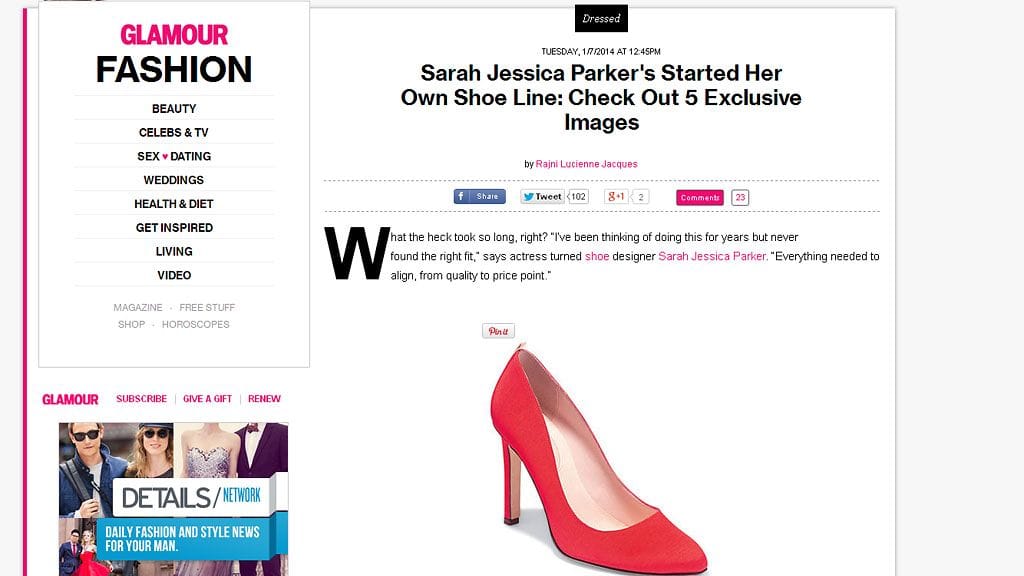Viewport: 1024px width, 576px height.
Task: Click the Pin it button above shoe
Action: (498, 331)
